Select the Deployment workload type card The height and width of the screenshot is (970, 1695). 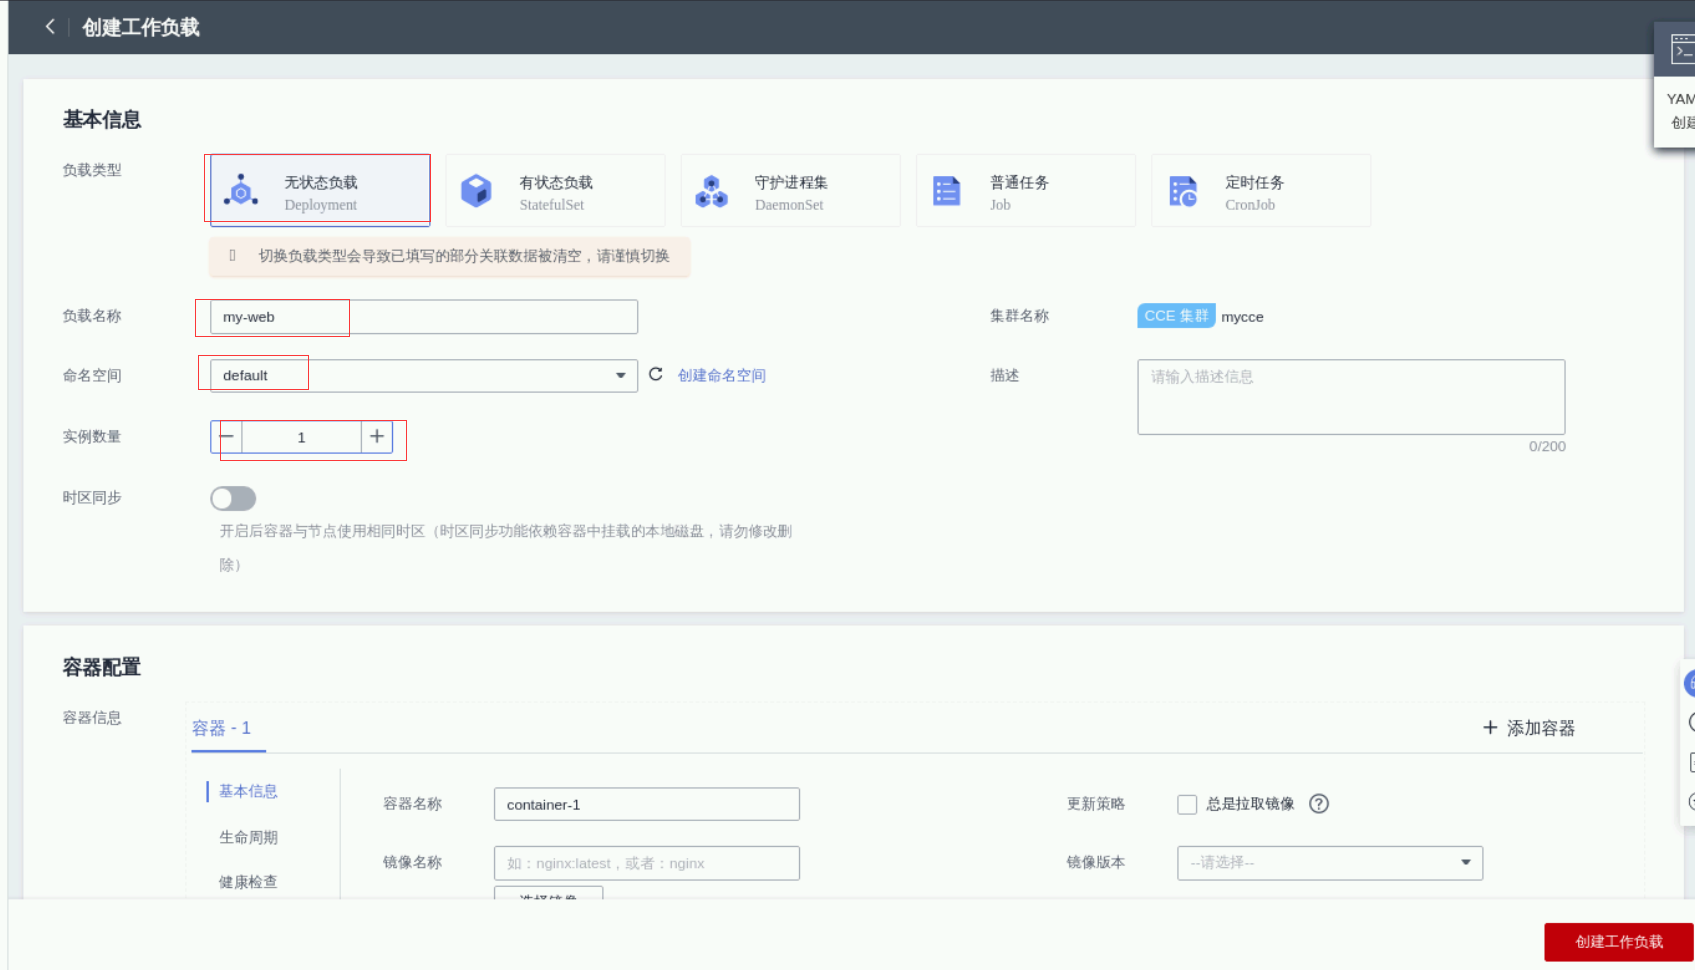click(x=320, y=190)
